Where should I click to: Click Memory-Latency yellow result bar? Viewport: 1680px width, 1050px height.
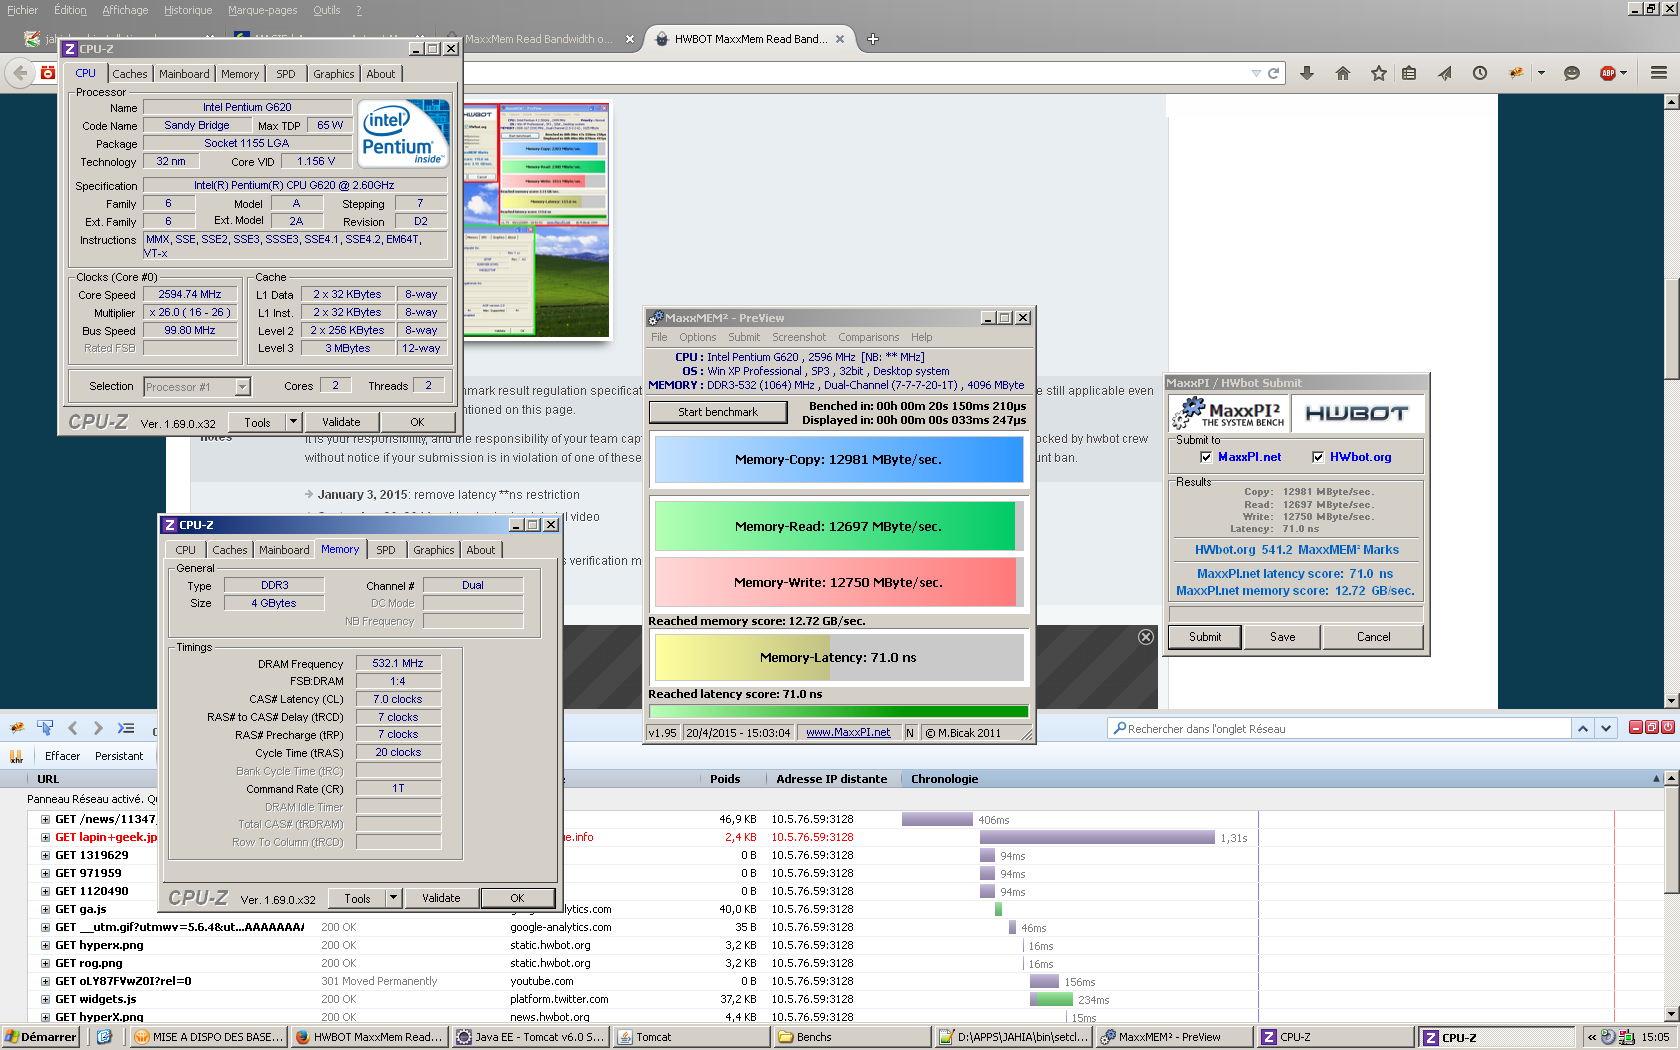coord(838,657)
